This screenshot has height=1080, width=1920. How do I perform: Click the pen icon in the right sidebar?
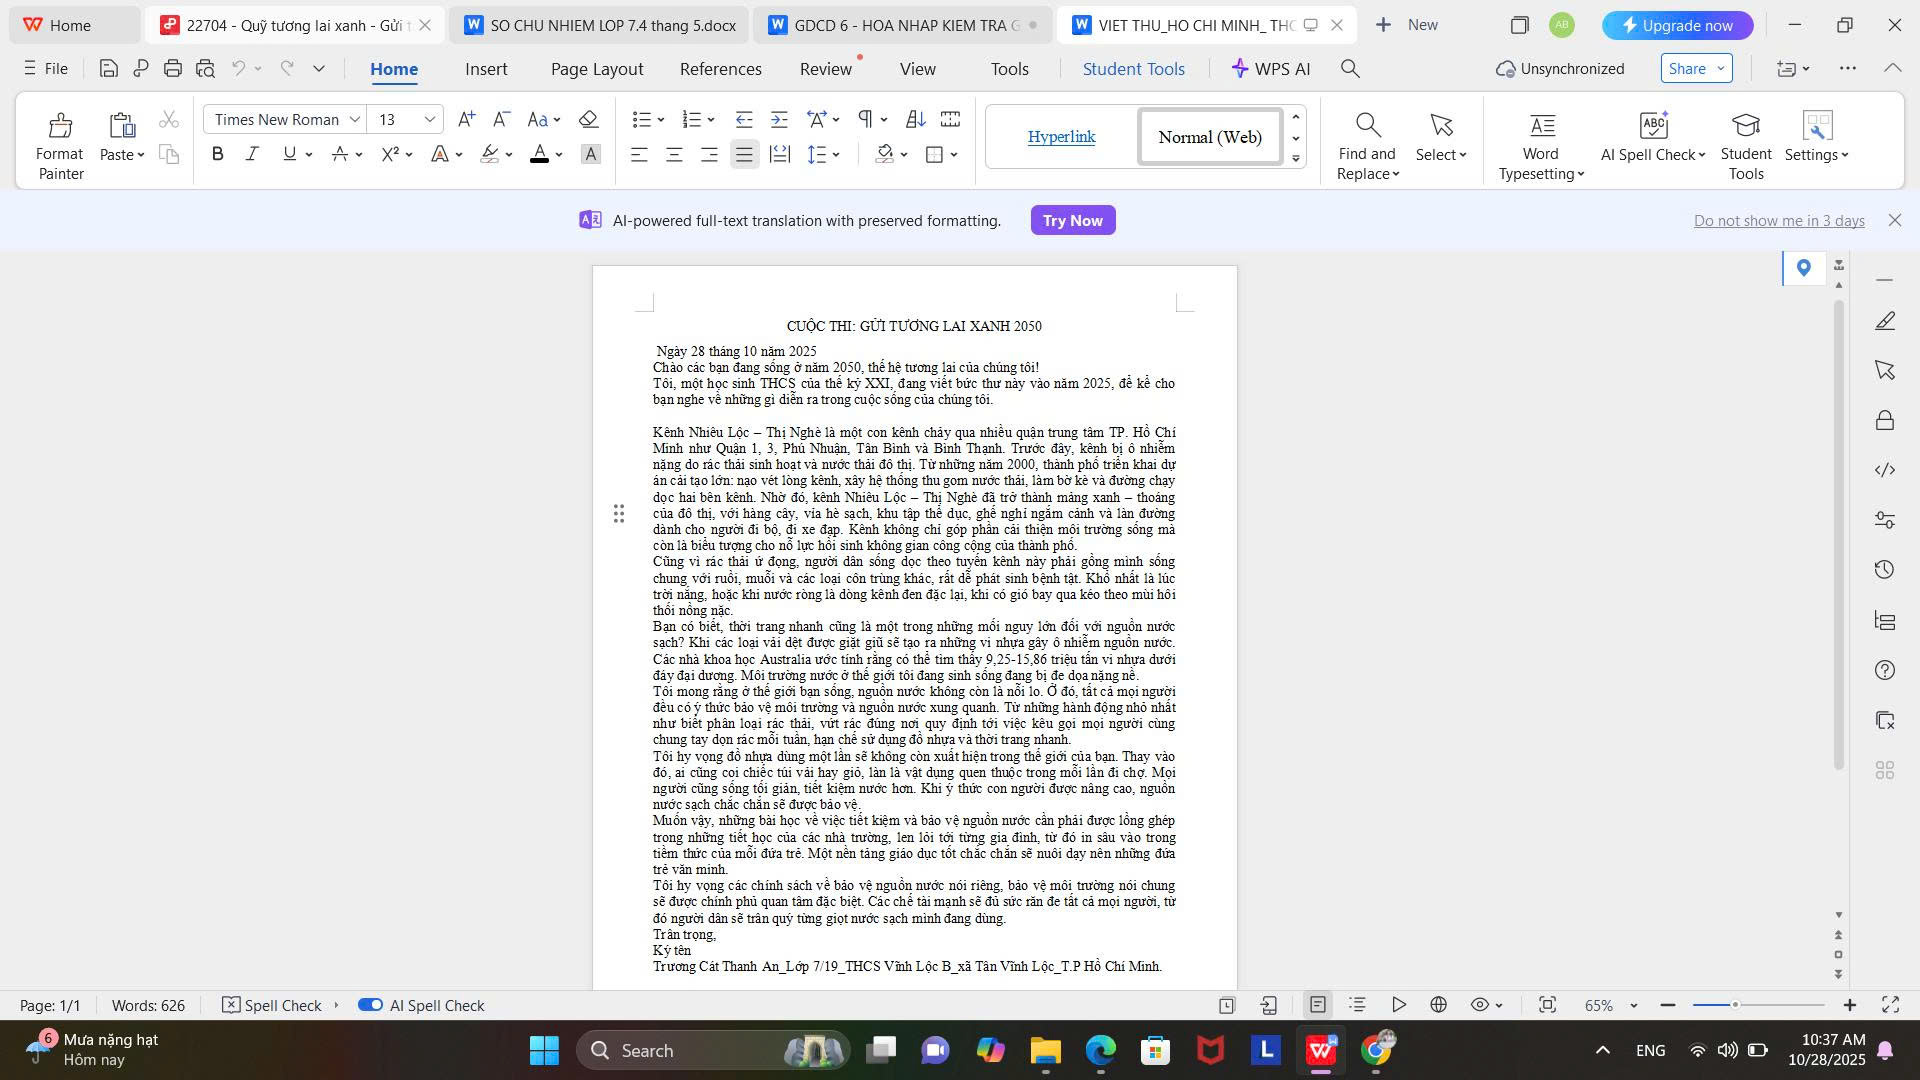pos(1885,321)
